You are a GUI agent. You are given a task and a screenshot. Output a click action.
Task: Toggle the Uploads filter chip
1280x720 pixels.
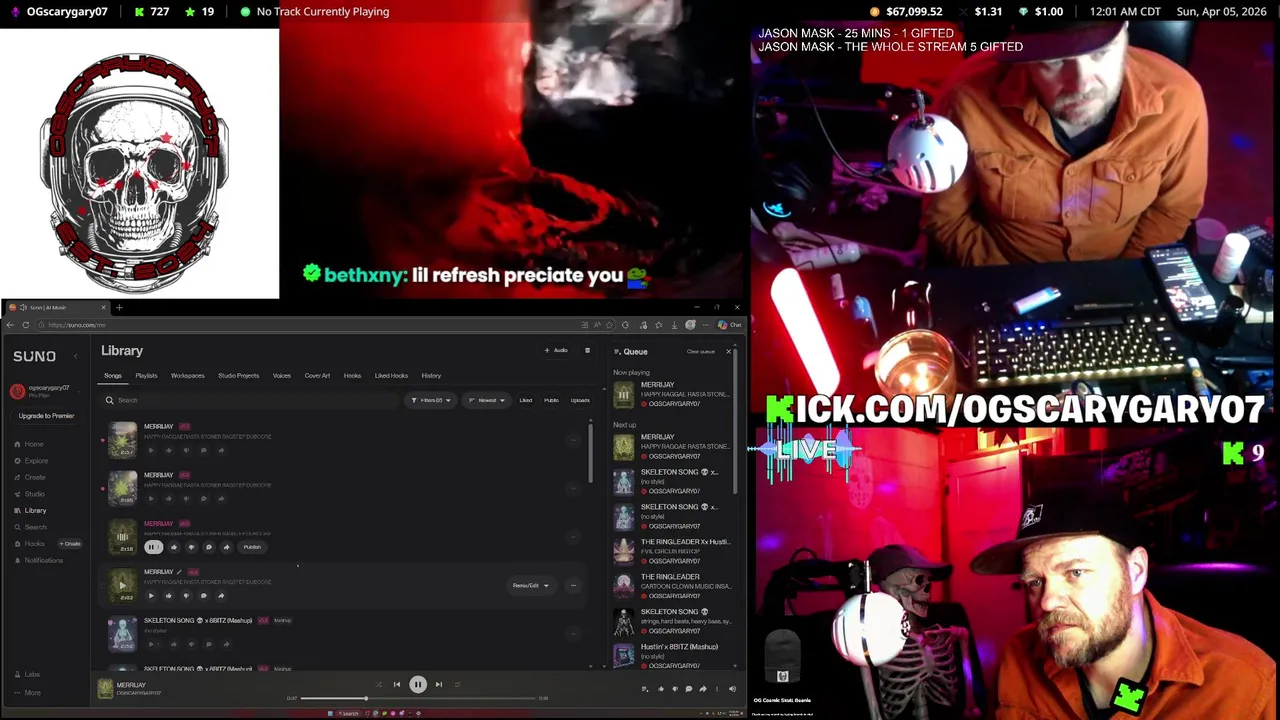(x=580, y=401)
